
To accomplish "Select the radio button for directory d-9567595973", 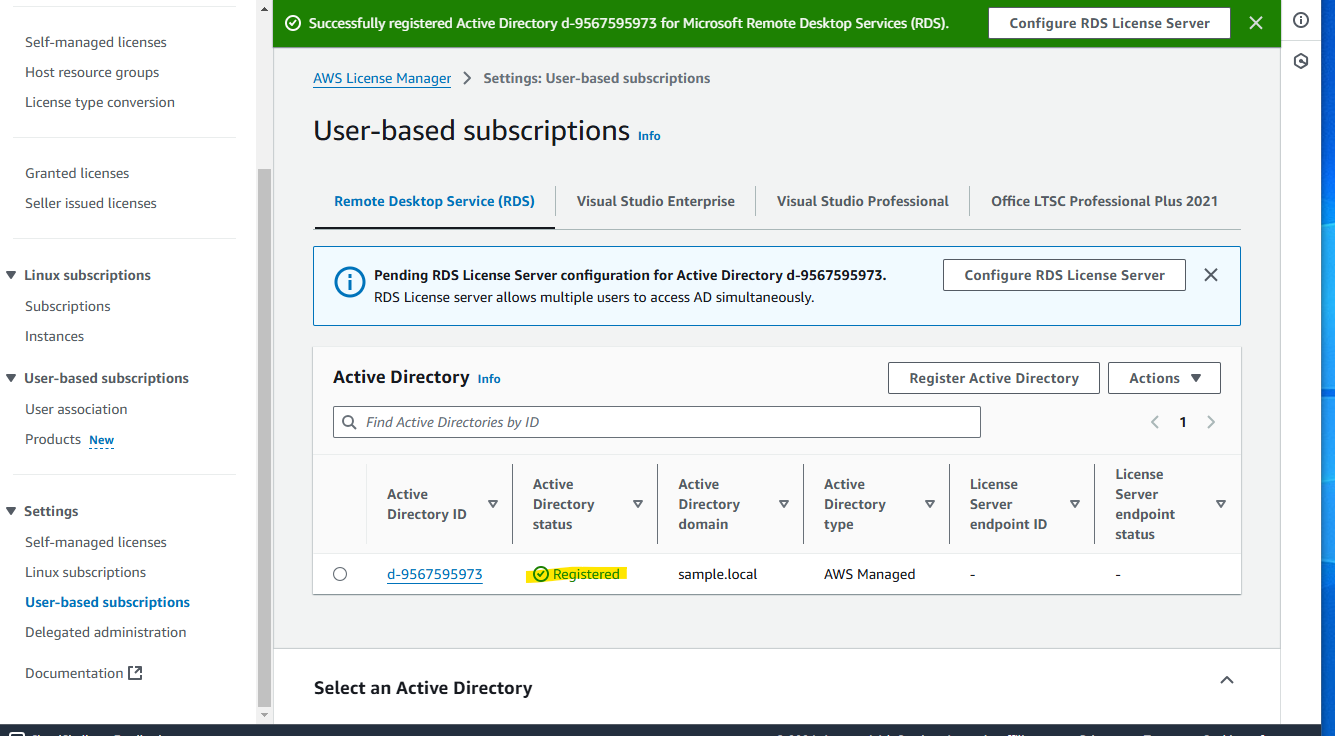I will click(340, 573).
